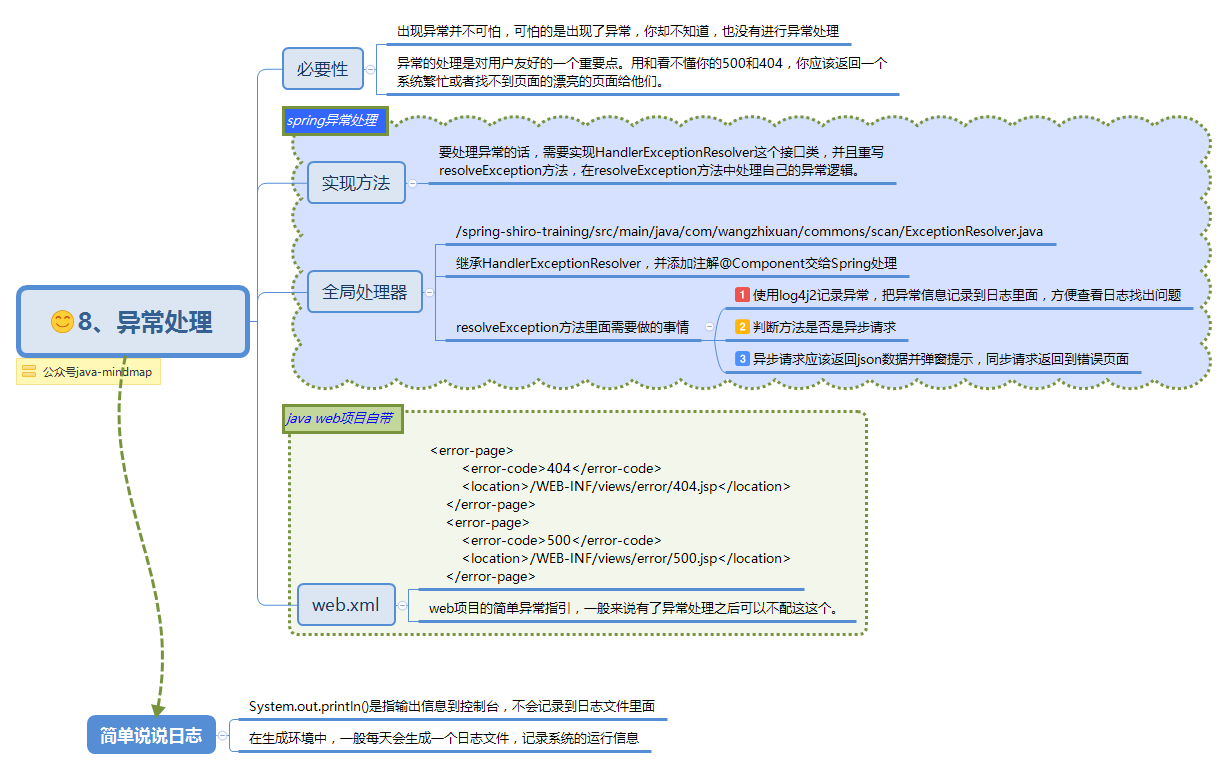
Task: Click the smiley face icon on the central topic
Action: pos(62,322)
